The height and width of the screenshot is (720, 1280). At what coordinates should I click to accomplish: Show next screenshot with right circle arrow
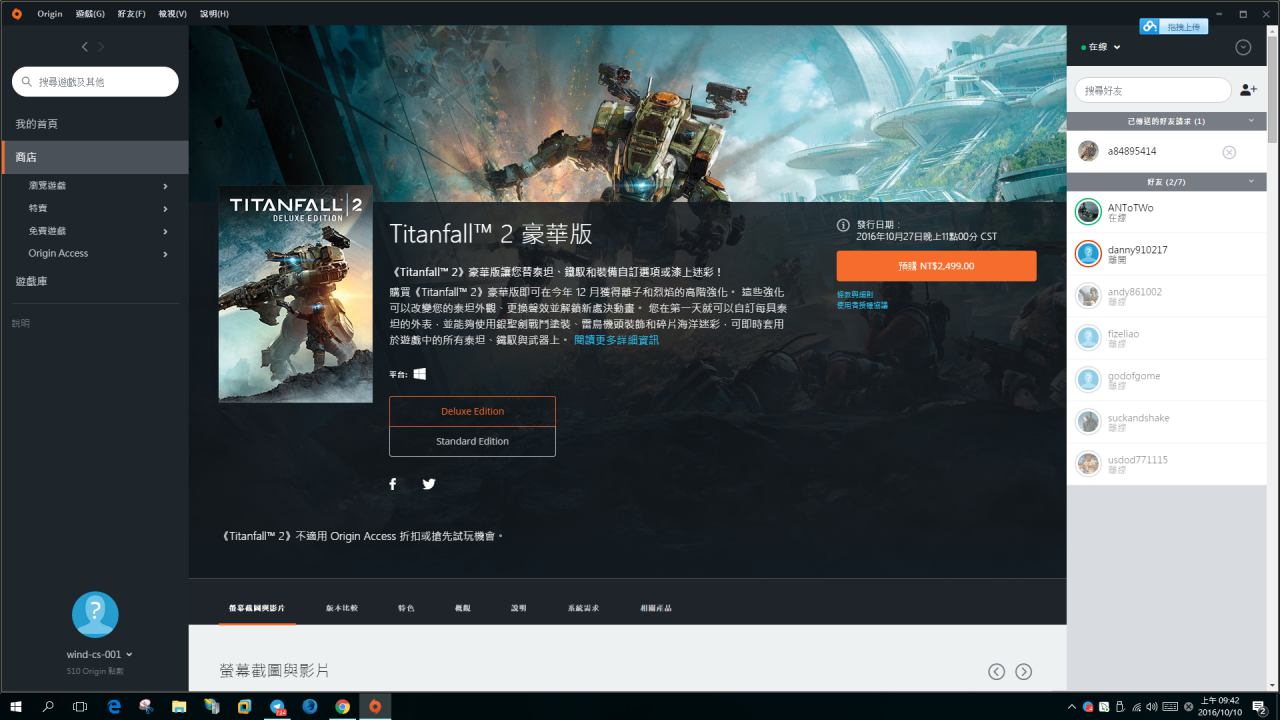click(1023, 672)
